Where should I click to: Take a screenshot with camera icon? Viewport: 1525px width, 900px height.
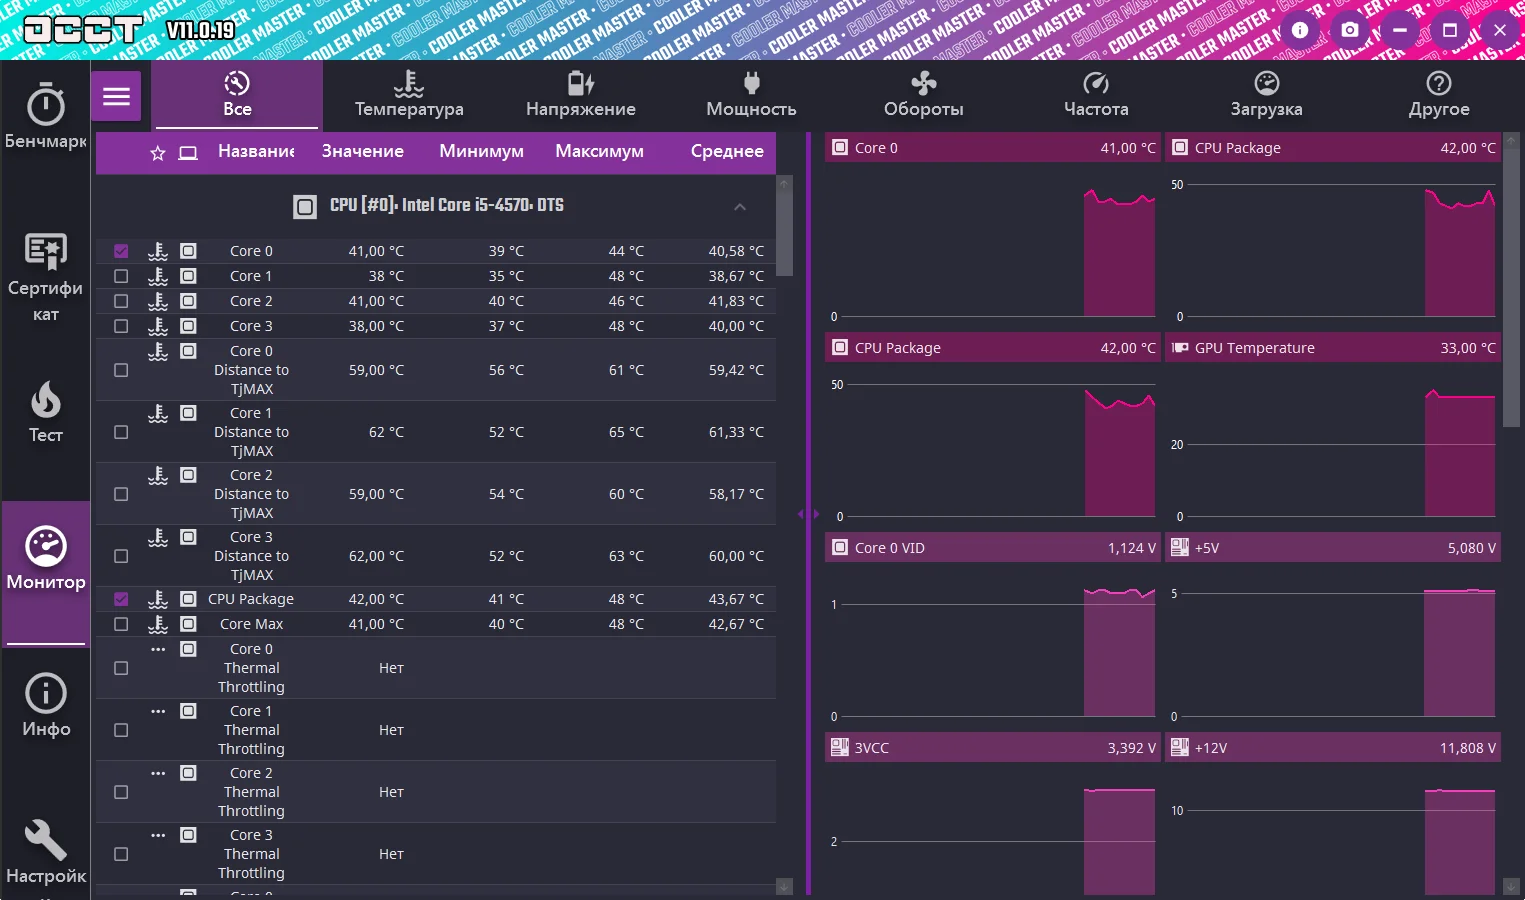click(1350, 30)
